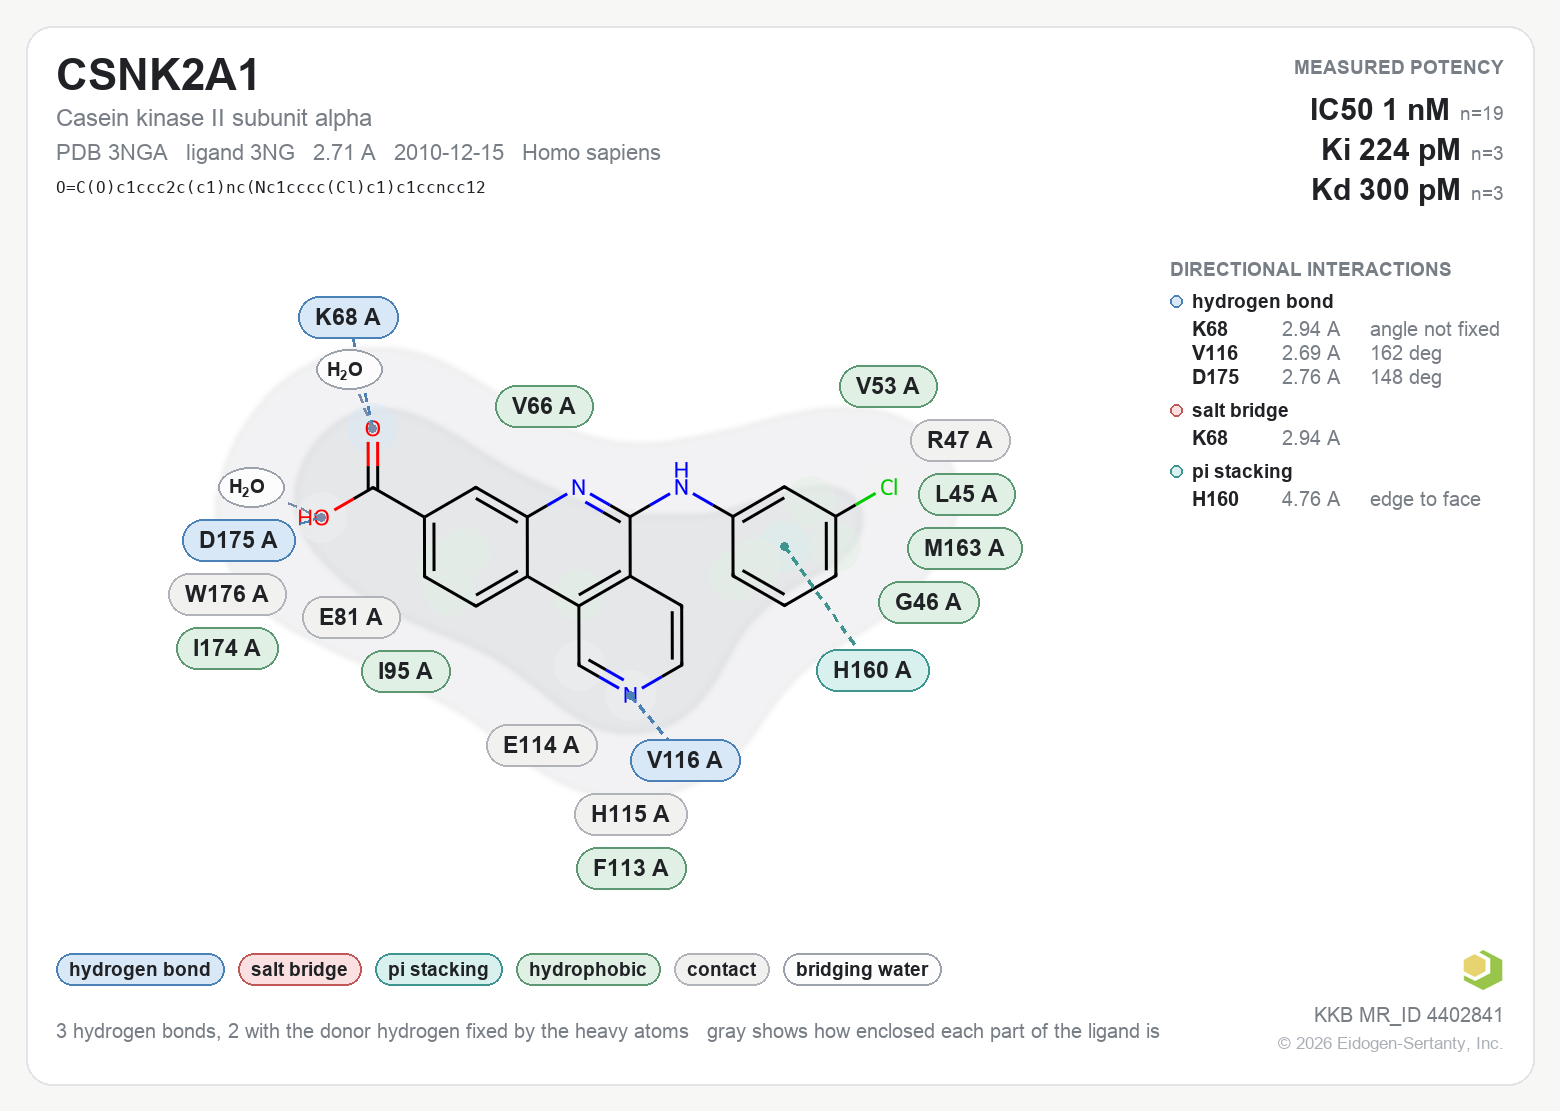Select the R47 A residue tag

point(960,440)
